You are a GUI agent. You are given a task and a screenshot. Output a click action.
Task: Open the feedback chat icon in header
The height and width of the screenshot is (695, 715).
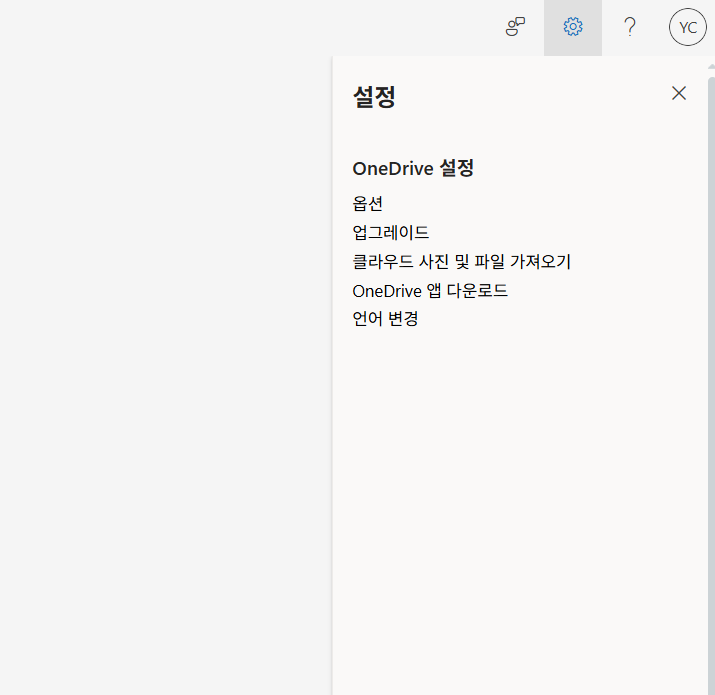point(515,27)
